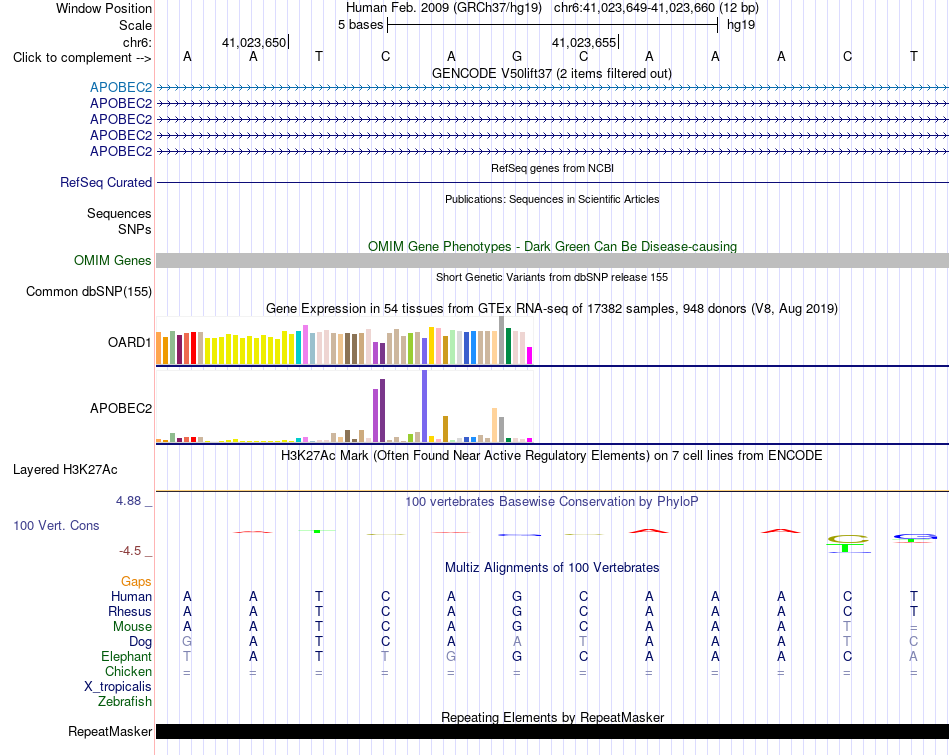Select the OMIM Genes track label
The image size is (950, 755).
point(112,261)
